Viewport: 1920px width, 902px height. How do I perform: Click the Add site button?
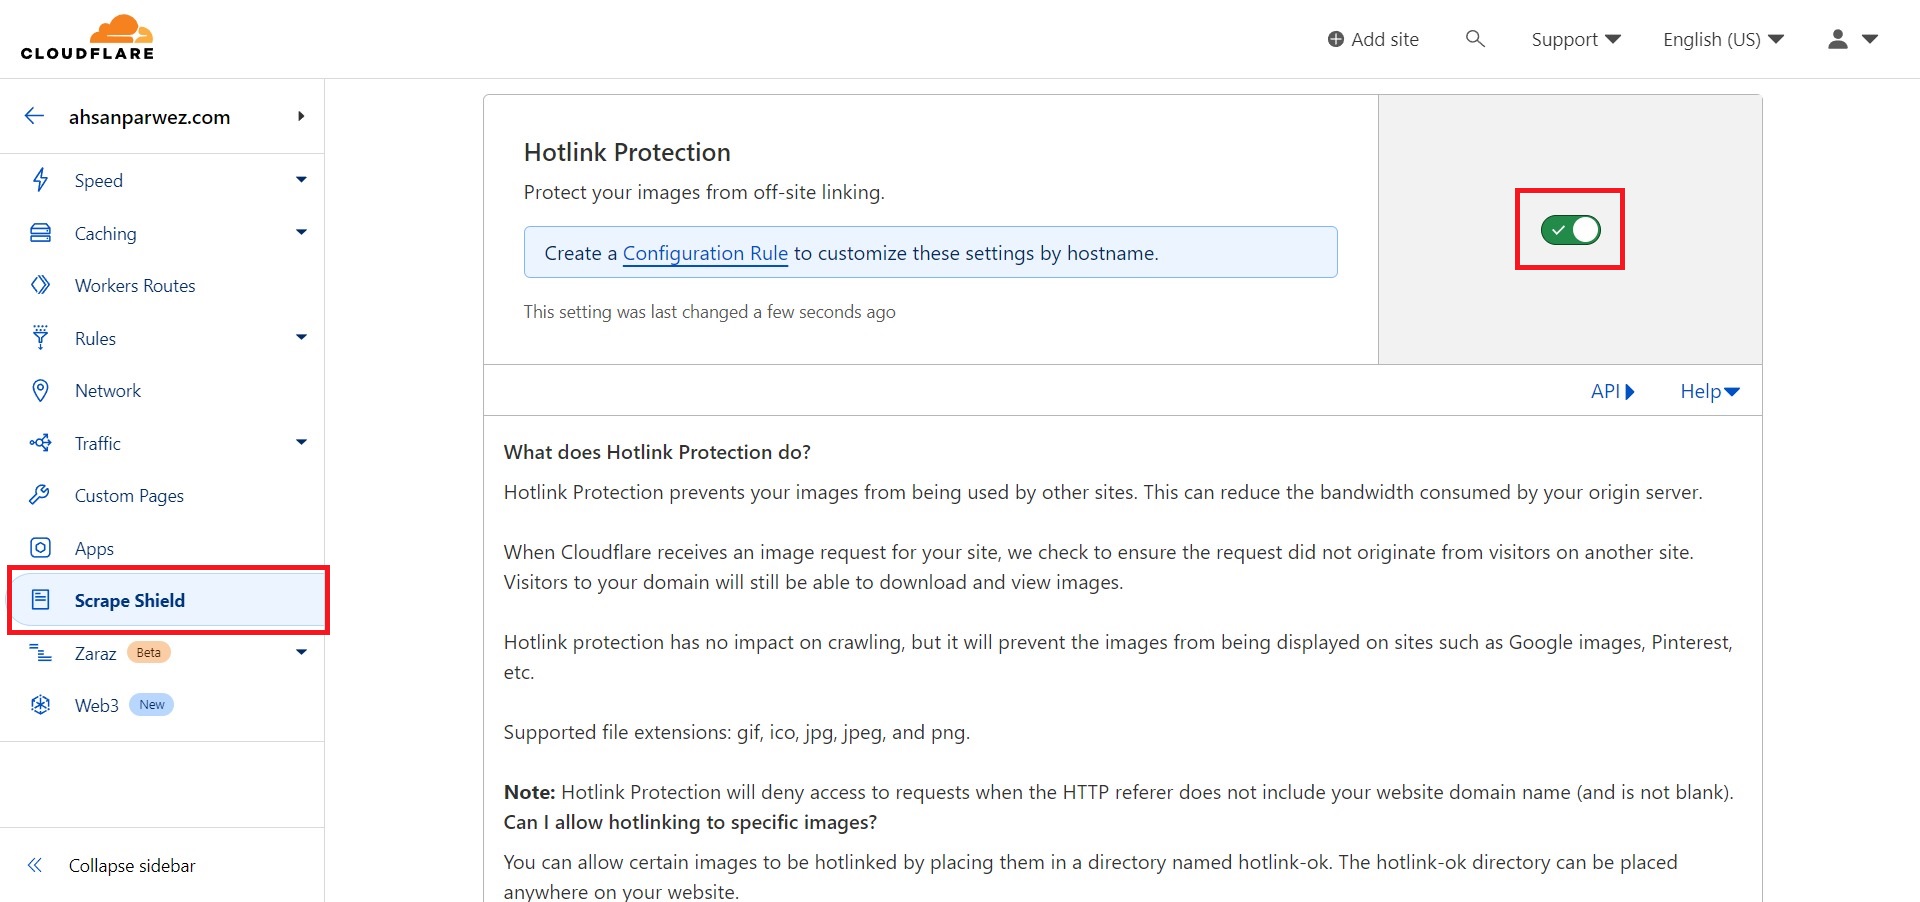click(1372, 39)
